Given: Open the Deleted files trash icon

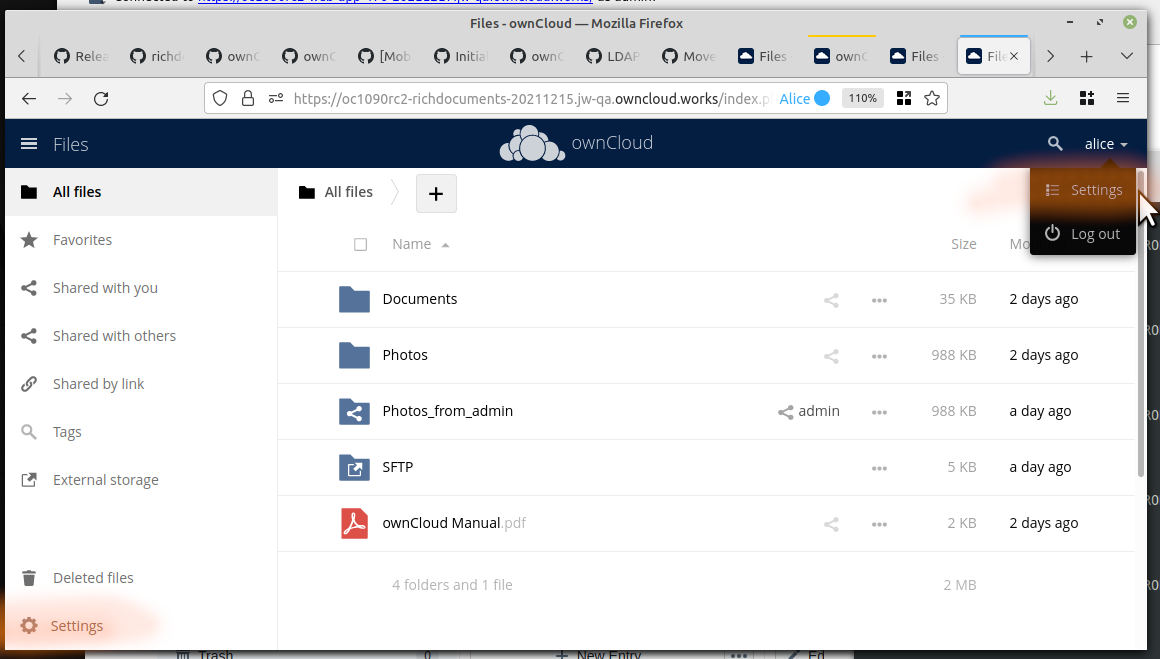Looking at the screenshot, I should (x=30, y=577).
